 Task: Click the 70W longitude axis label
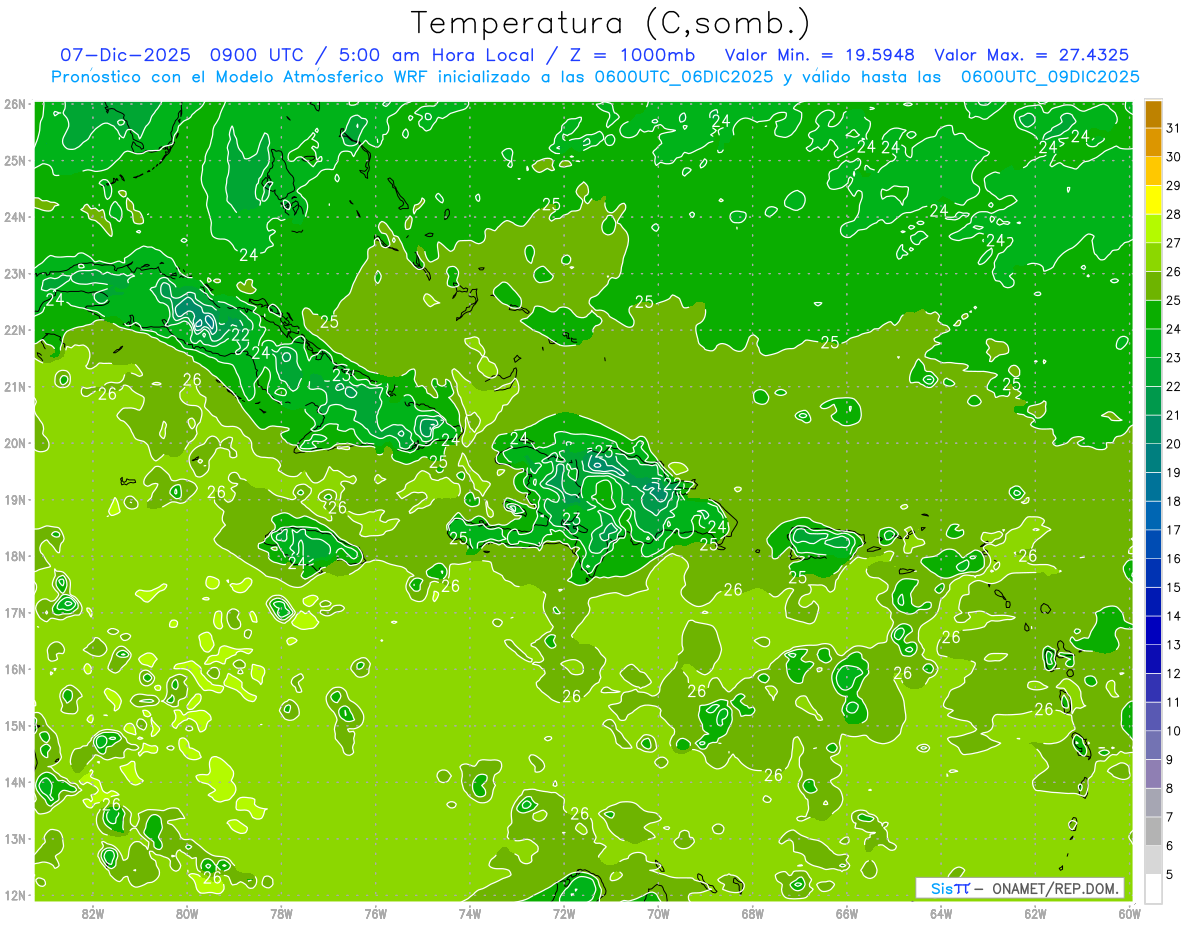click(x=658, y=913)
